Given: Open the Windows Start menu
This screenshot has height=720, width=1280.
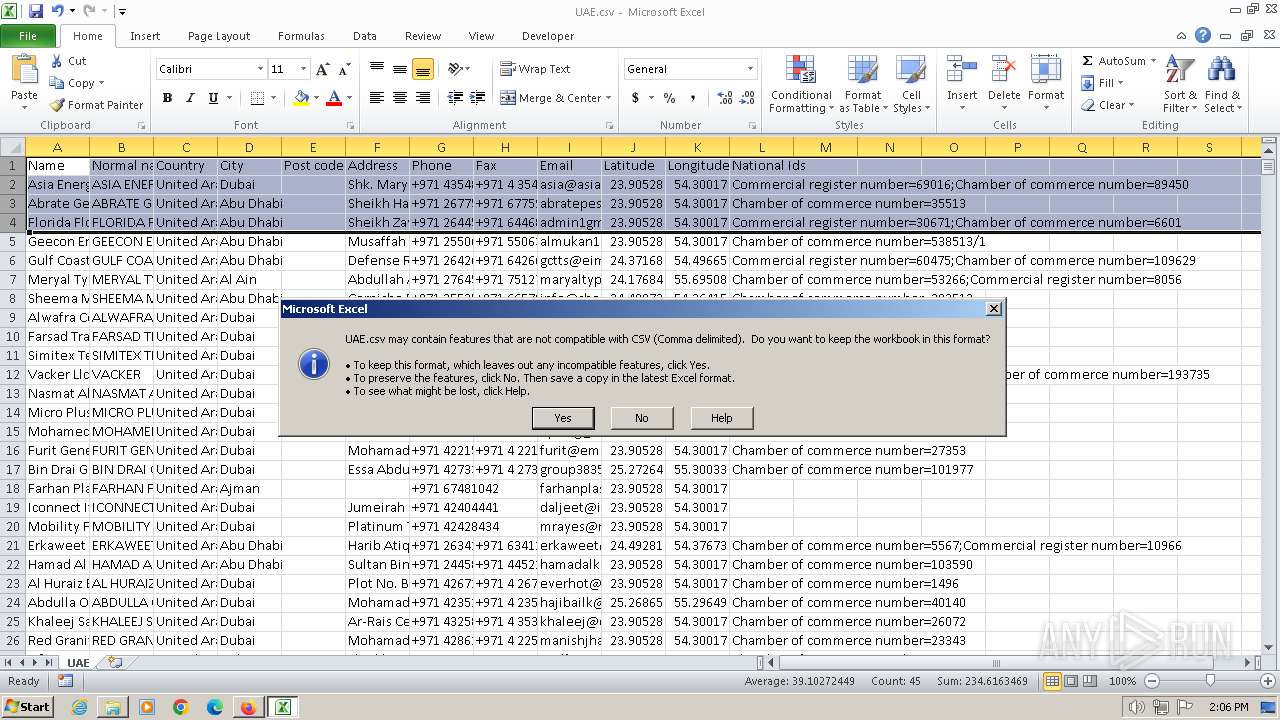Looking at the screenshot, I should [x=27, y=707].
